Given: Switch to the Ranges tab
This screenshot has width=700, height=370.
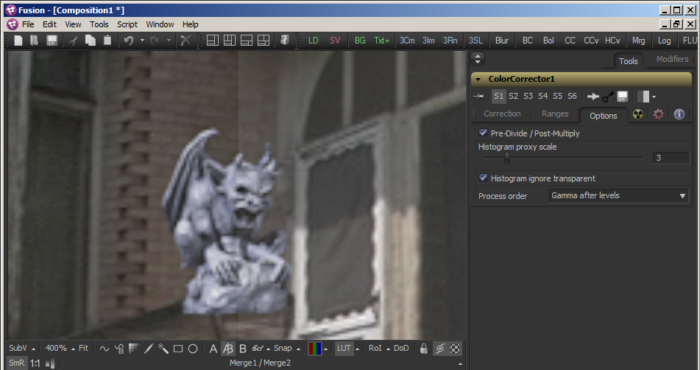Looking at the screenshot, I should coord(555,114).
